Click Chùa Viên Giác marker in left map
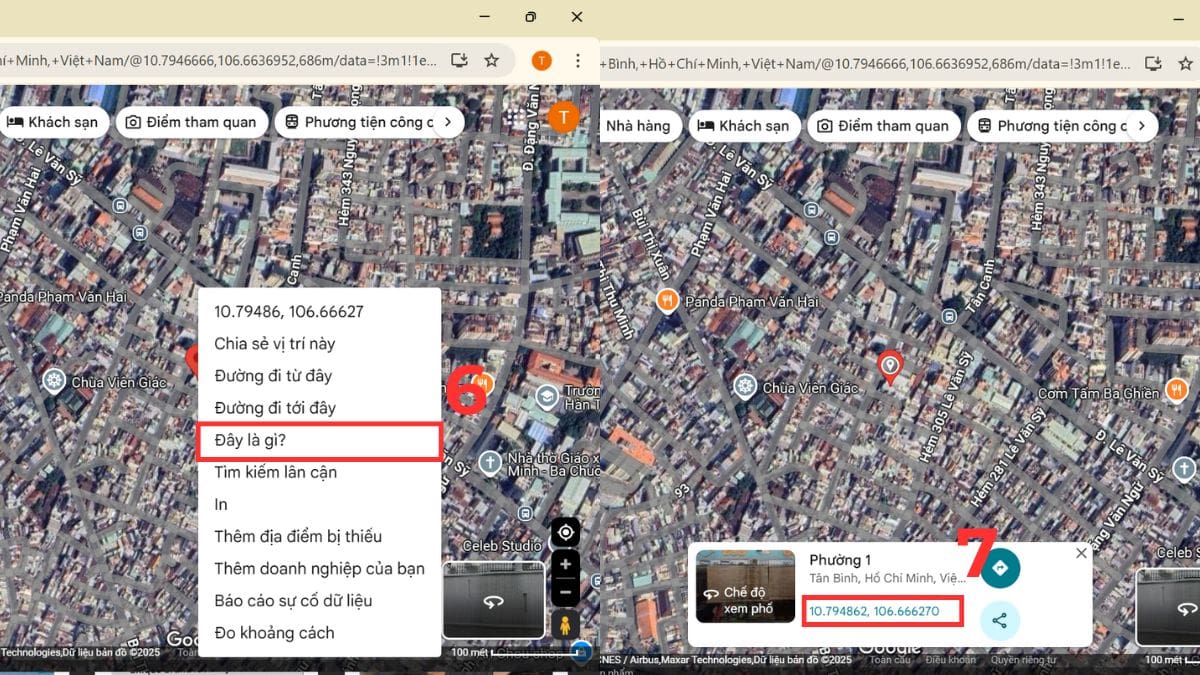Screen dimensions: 1200x675 (53, 380)
